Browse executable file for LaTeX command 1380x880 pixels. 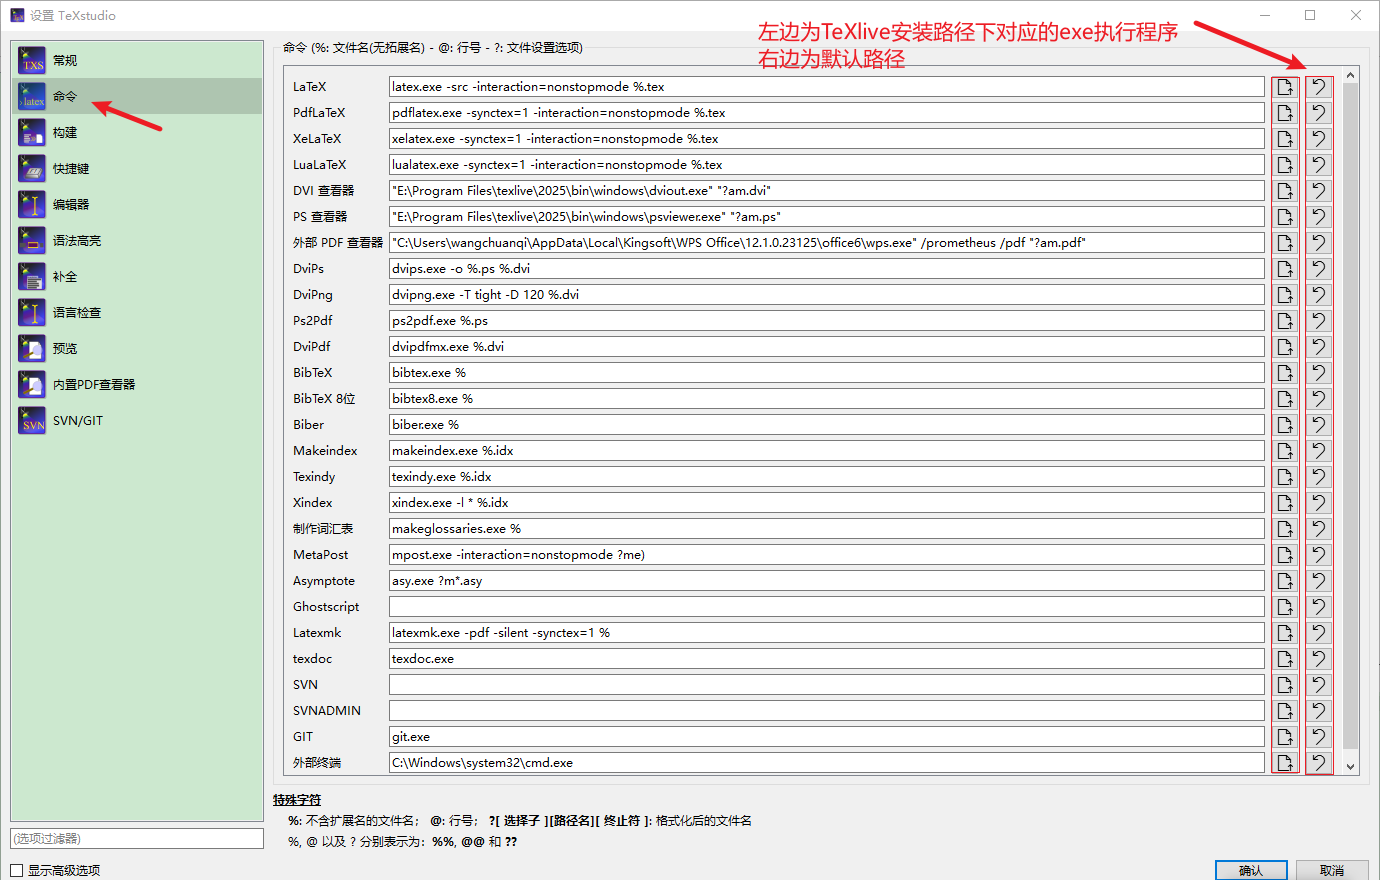1285,86
